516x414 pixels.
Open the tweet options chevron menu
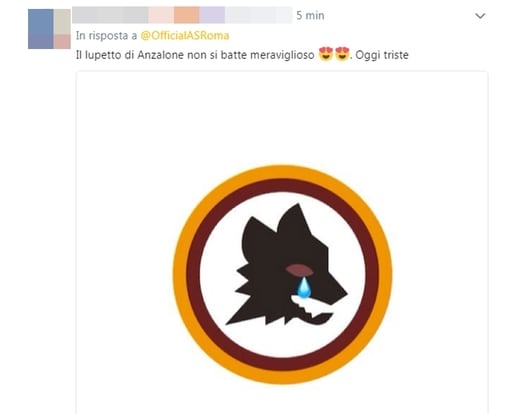(480, 16)
